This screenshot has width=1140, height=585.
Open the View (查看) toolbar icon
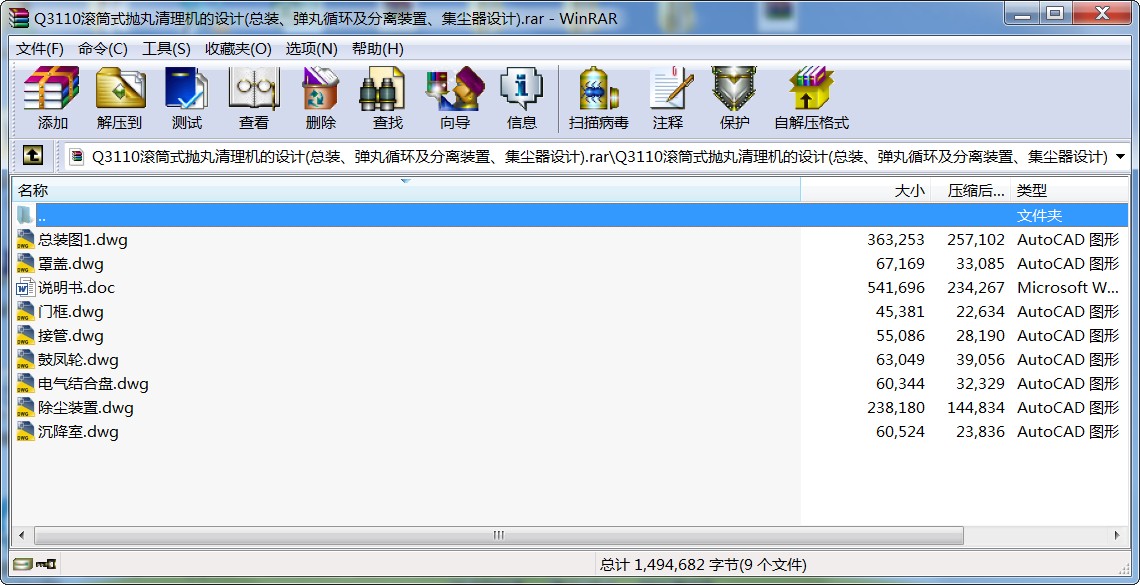pyautogui.click(x=253, y=98)
